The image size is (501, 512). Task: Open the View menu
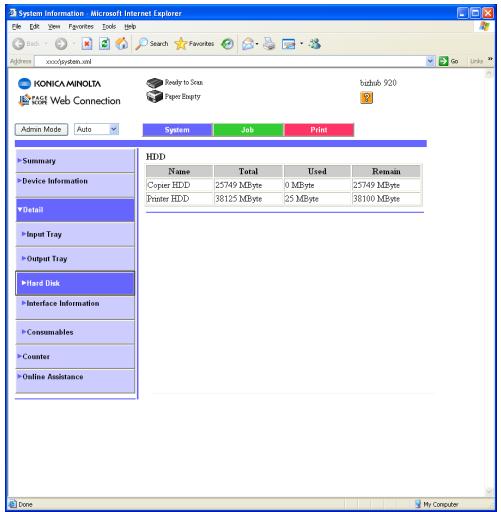(x=54, y=27)
